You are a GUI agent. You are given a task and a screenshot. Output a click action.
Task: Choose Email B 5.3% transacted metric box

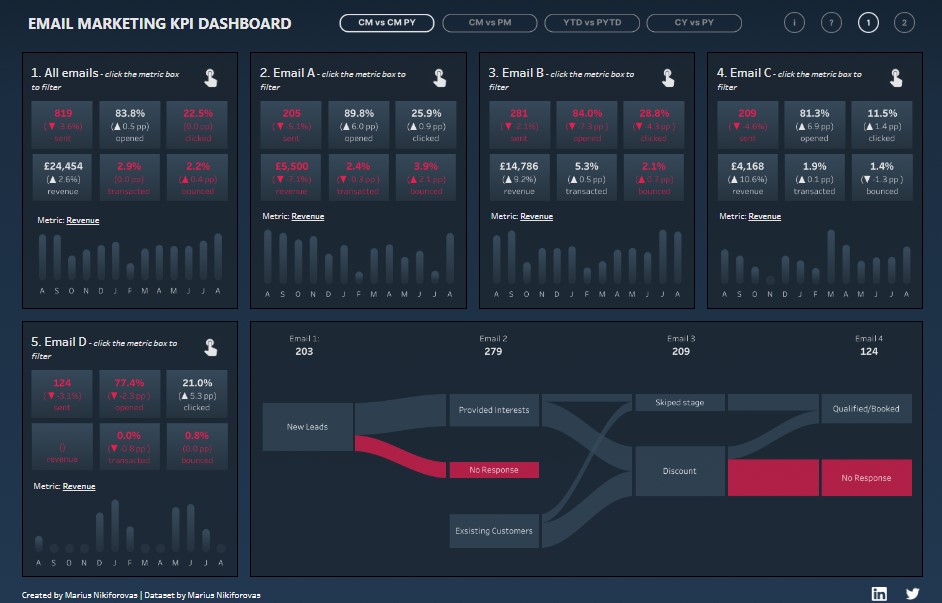point(587,178)
